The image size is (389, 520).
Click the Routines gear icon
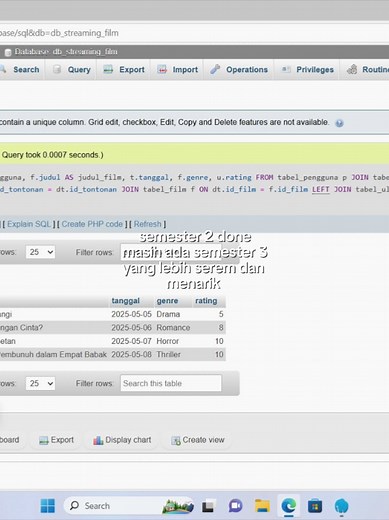click(x=352, y=70)
